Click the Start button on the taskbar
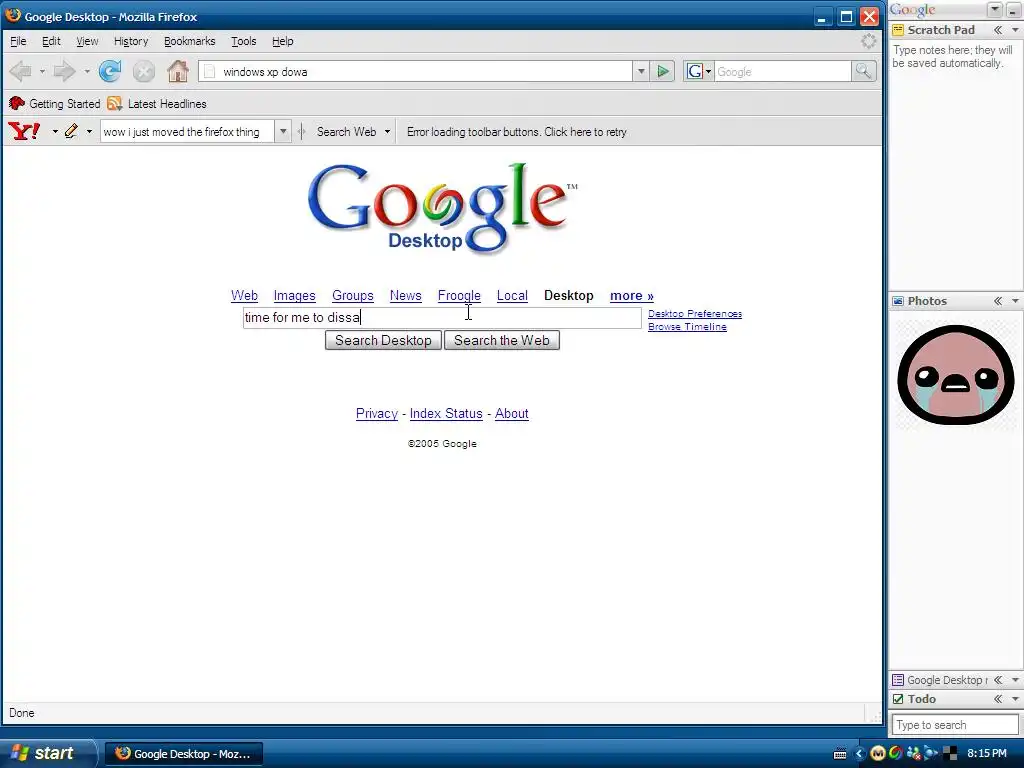This screenshot has height=768, width=1024. [47, 754]
